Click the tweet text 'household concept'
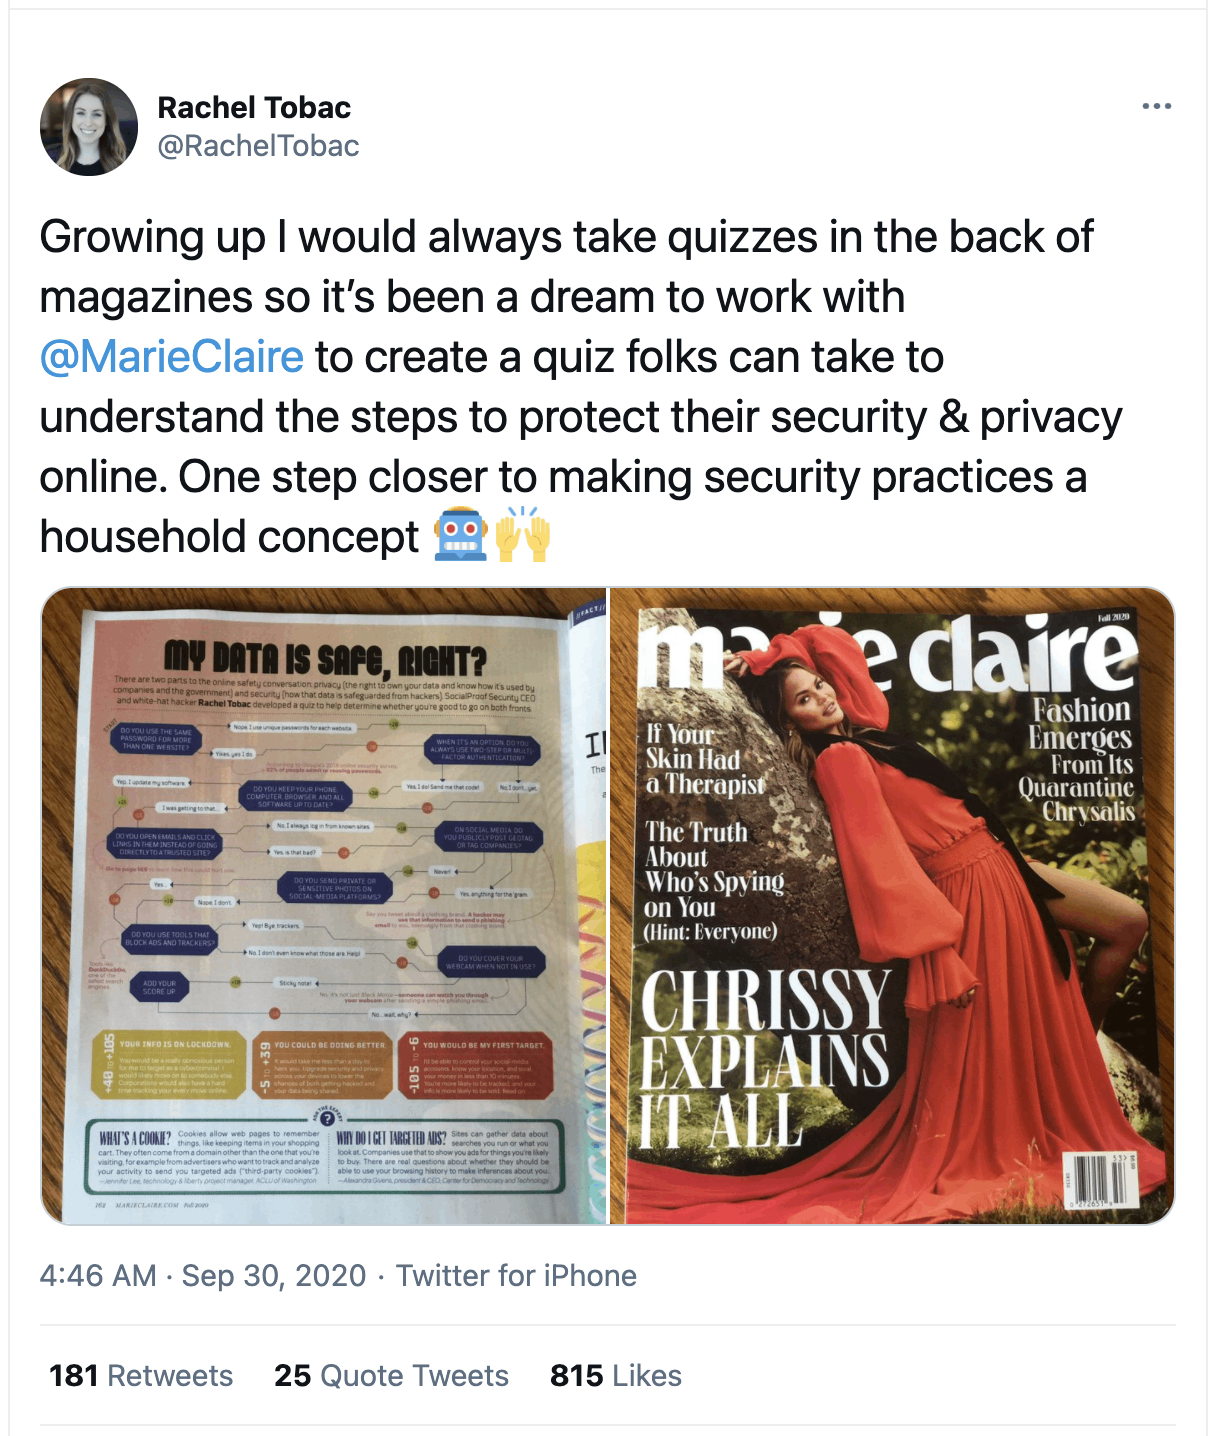Image resolution: width=1218 pixels, height=1436 pixels. [229, 537]
